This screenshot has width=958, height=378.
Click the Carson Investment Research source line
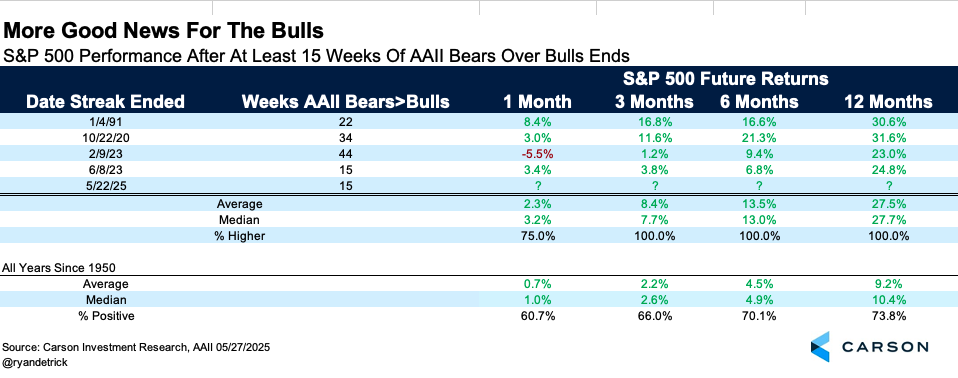tap(136, 347)
